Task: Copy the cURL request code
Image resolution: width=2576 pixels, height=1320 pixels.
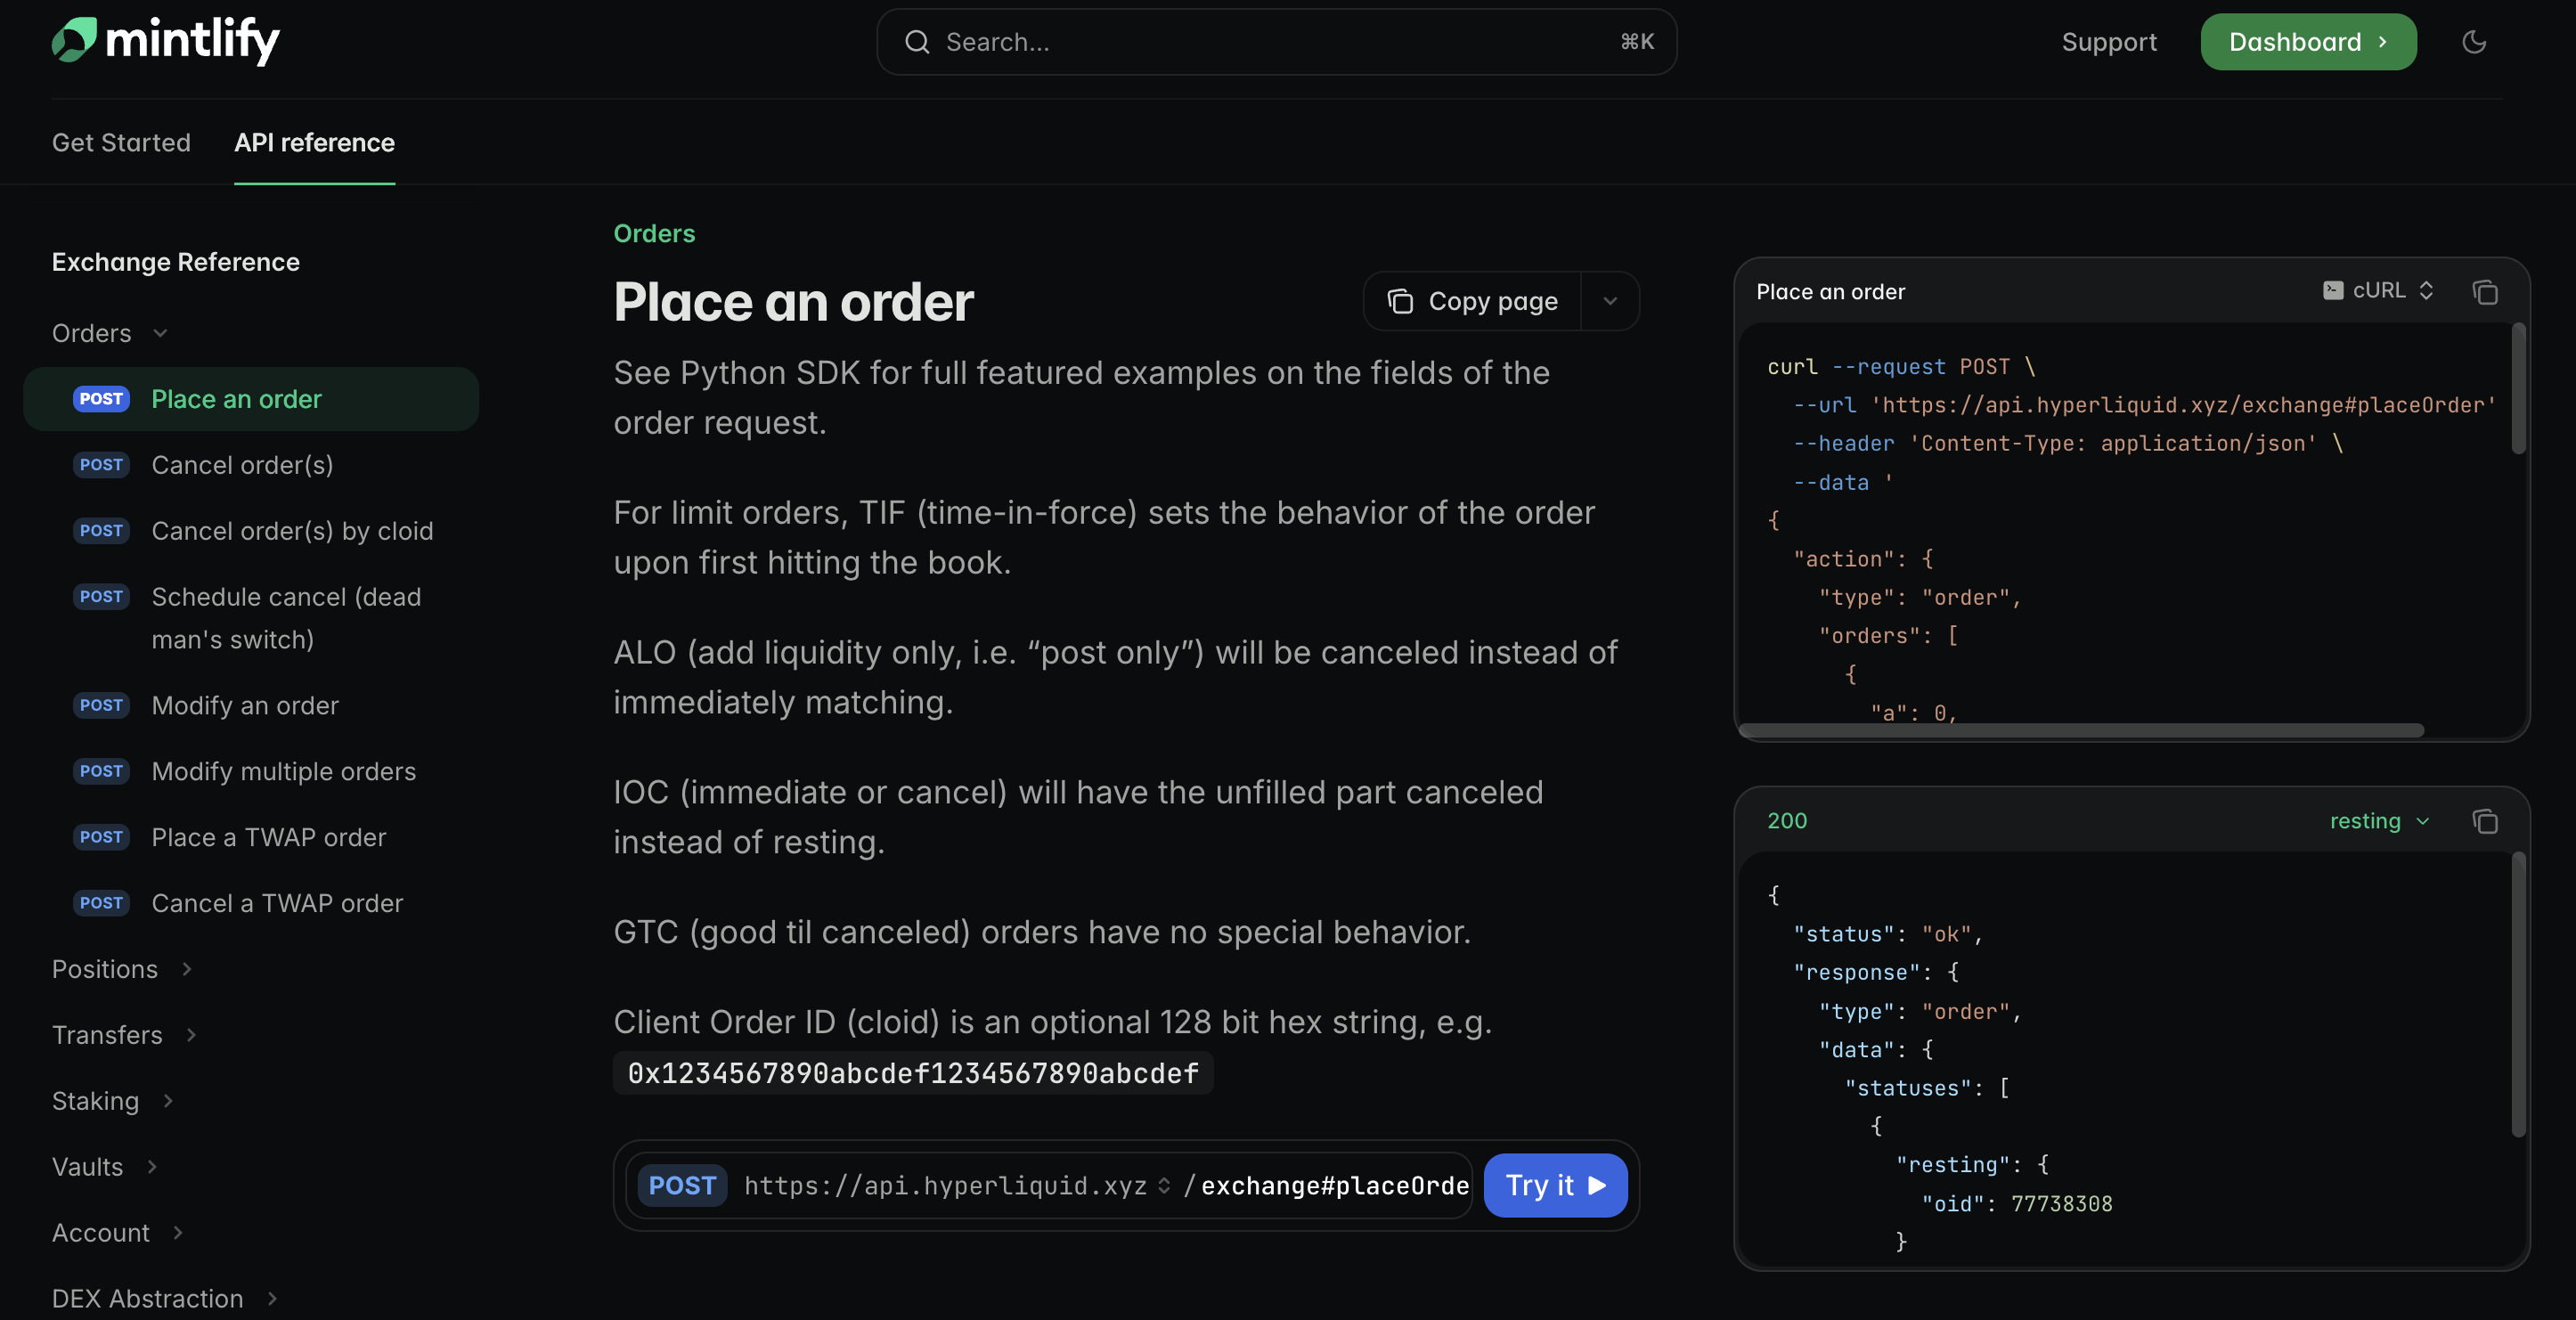Action: (x=2485, y=292)
